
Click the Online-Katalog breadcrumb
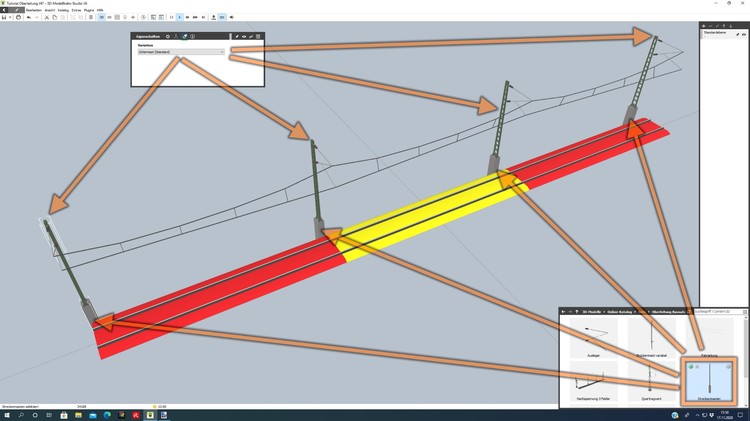[x=619, y=311]
